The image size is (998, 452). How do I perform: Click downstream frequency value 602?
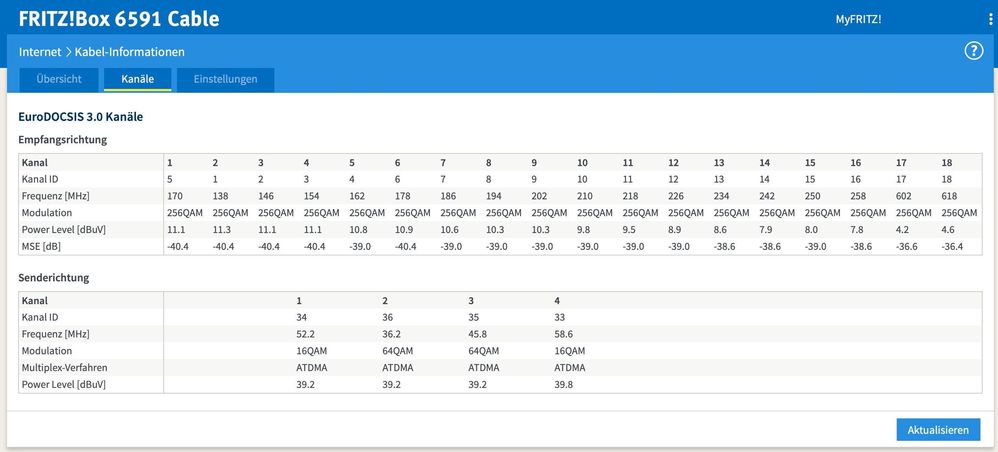[x=904, y=196]
